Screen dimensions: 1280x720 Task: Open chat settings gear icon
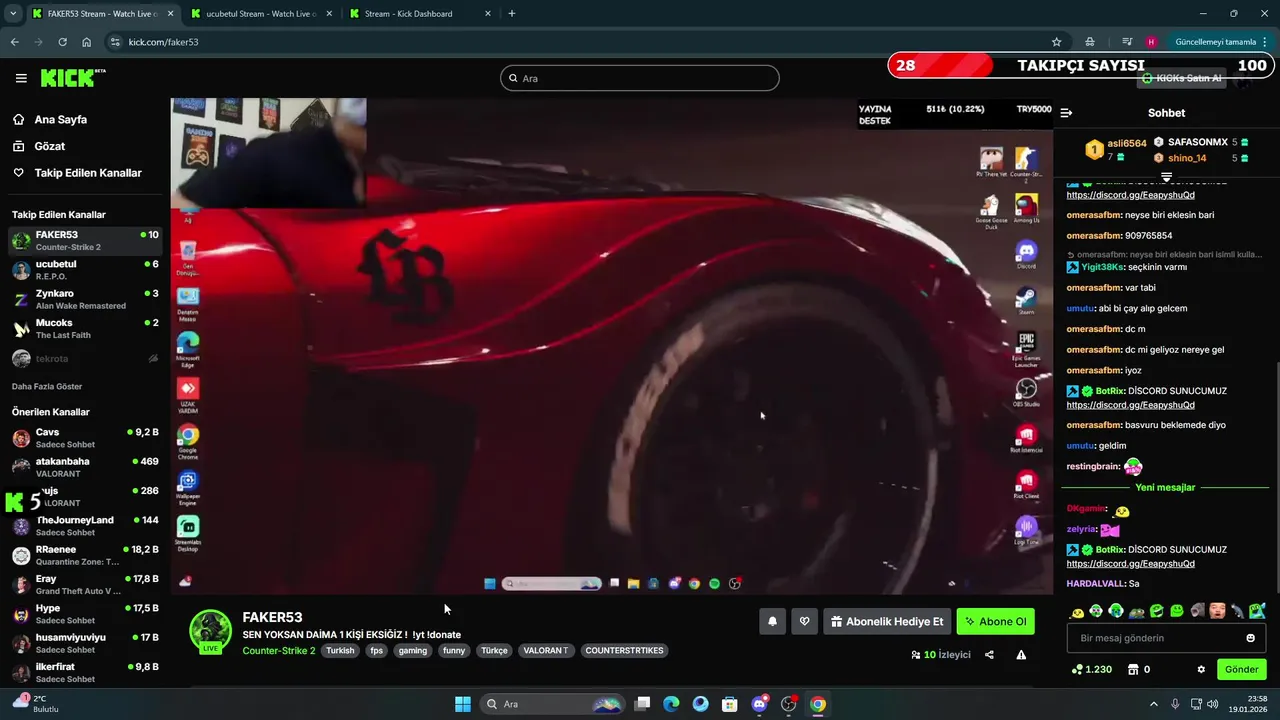click(1201, 669)
